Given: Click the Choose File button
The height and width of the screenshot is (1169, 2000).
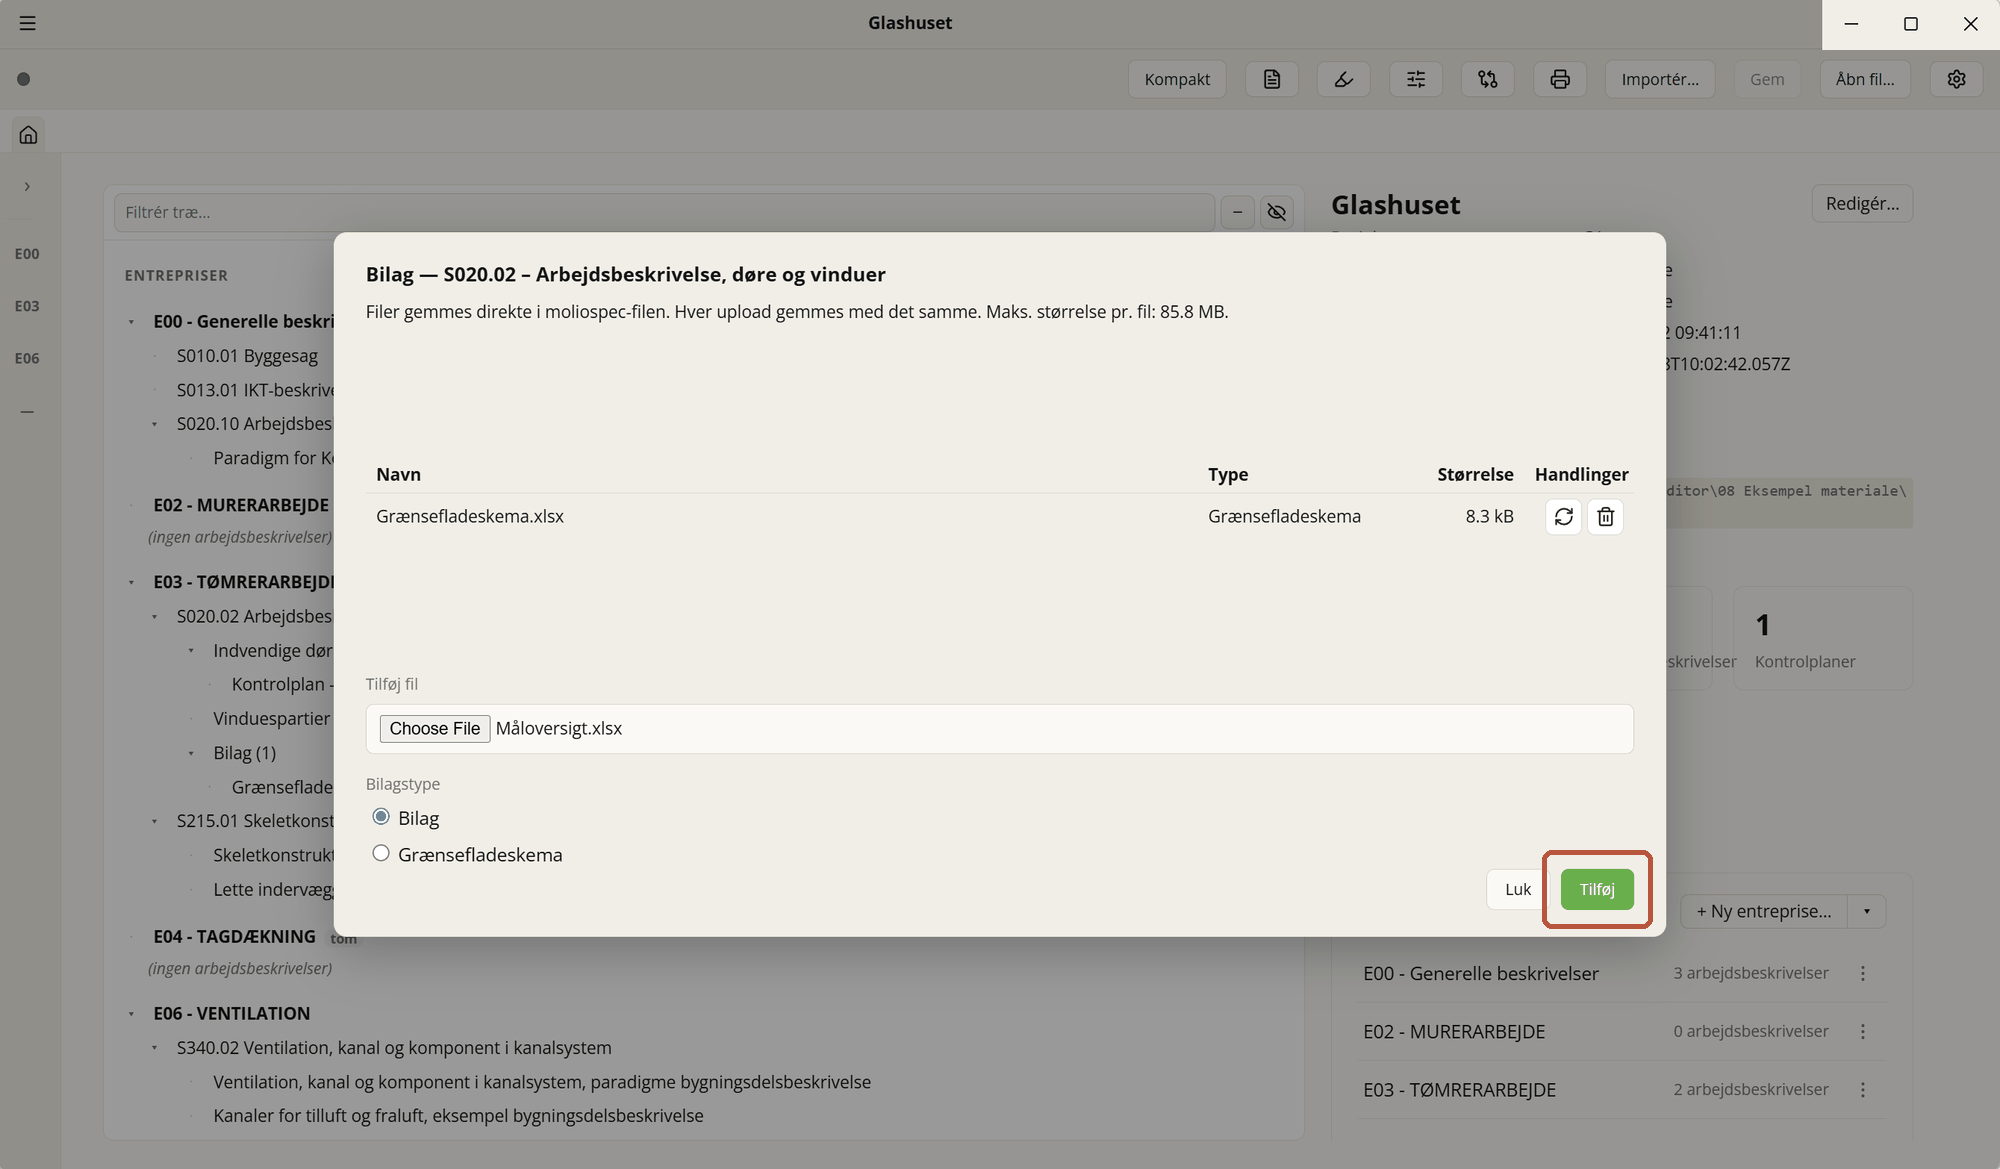Looking at the screenshot, I should tap(435, 728).
